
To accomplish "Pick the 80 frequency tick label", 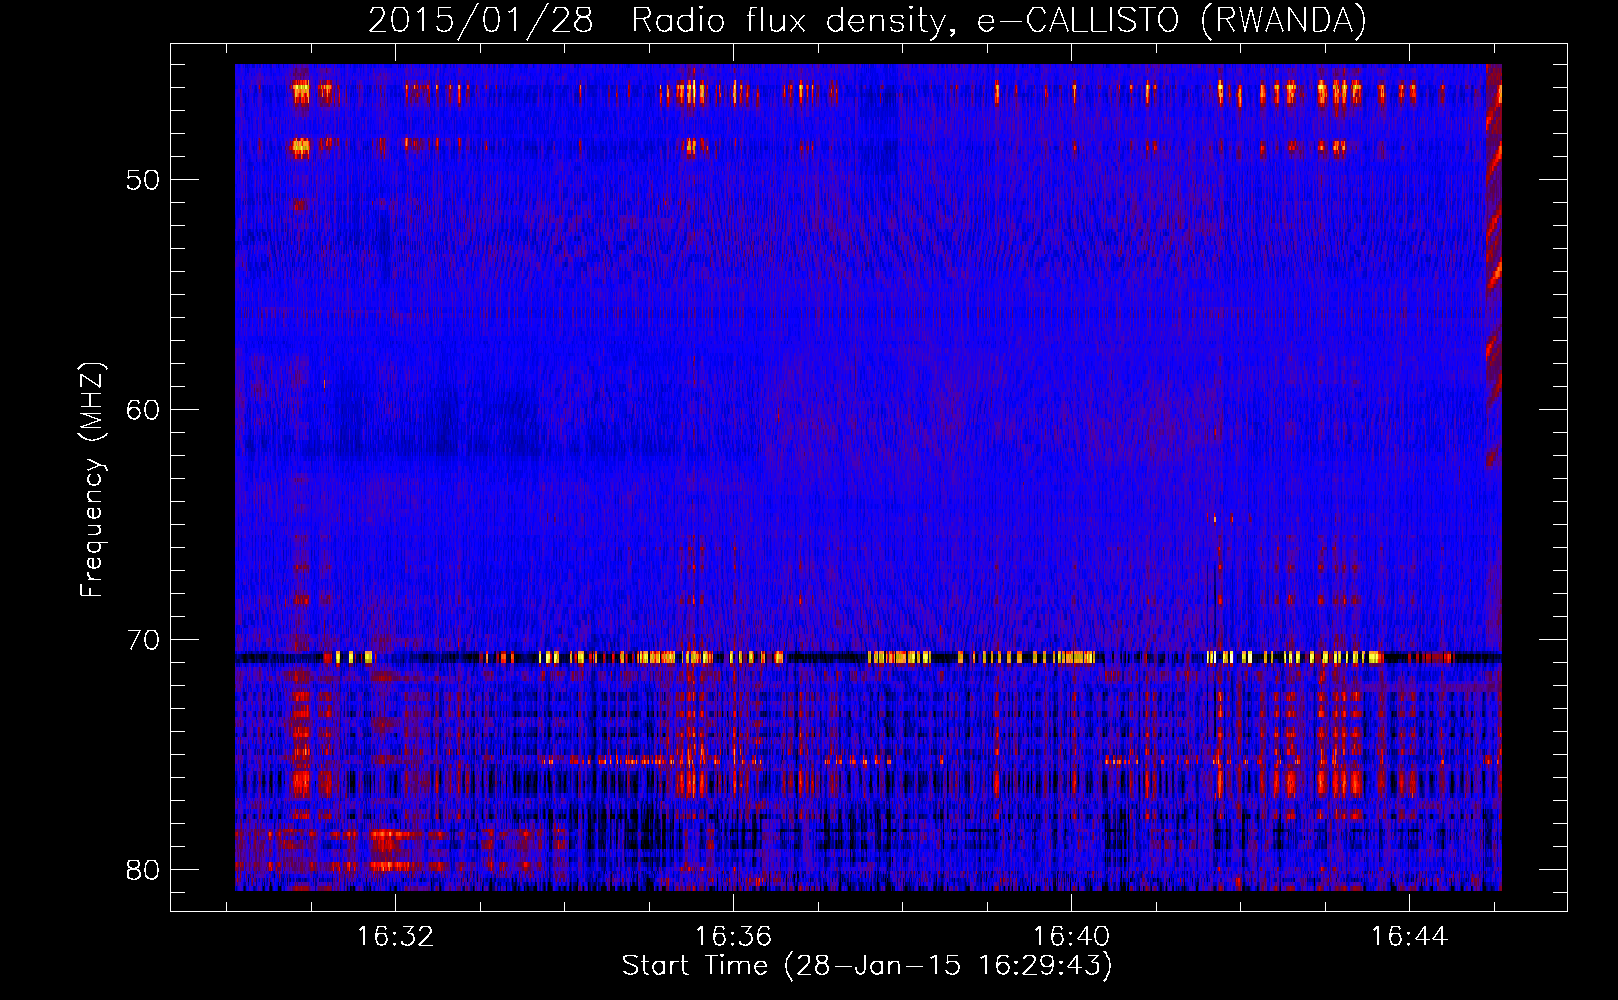I will (x=142, y=869).
